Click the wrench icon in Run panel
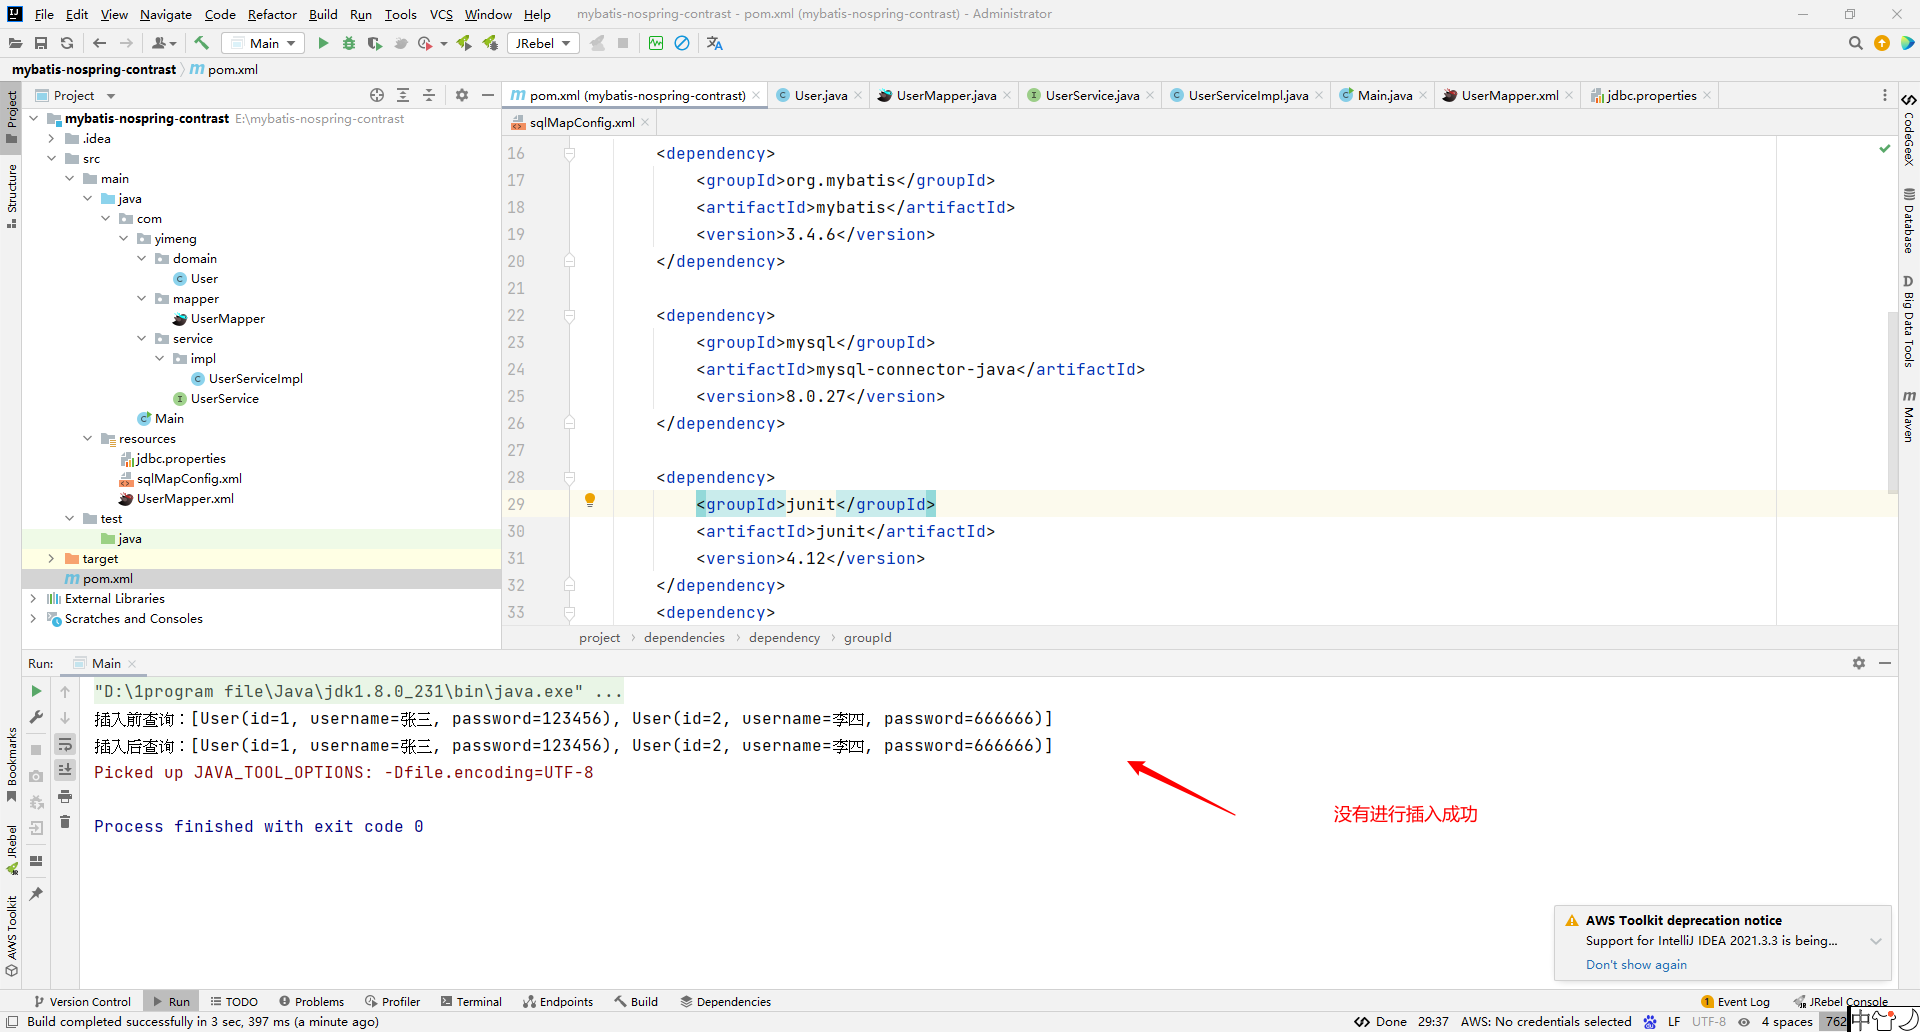This screenshot has height=1032, width=1920. click(x=36, y=717)
